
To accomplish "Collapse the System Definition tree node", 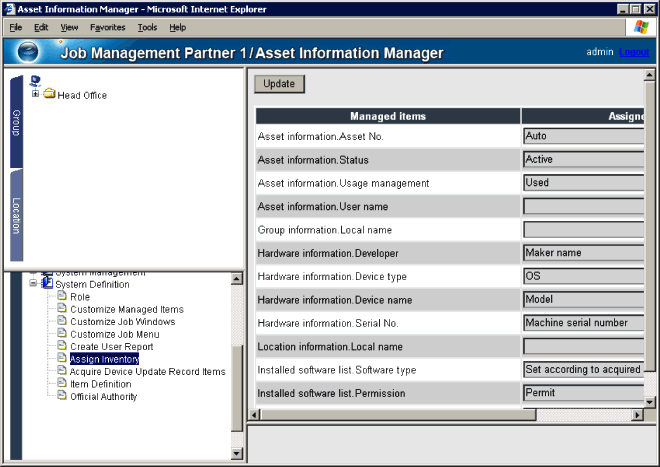I will 33,284.
